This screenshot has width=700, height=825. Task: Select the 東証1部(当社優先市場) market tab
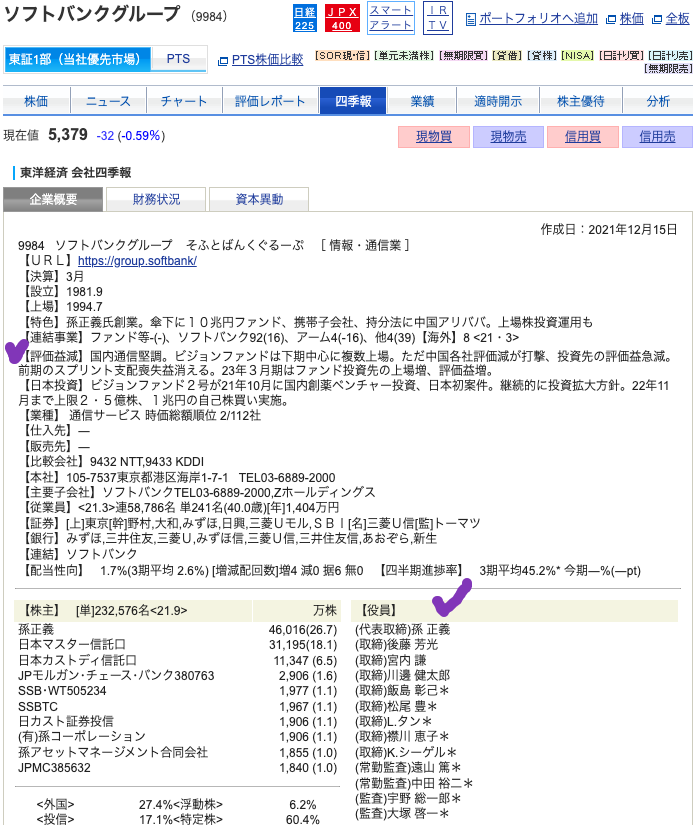pyautogui.click(x=77, y=59)
